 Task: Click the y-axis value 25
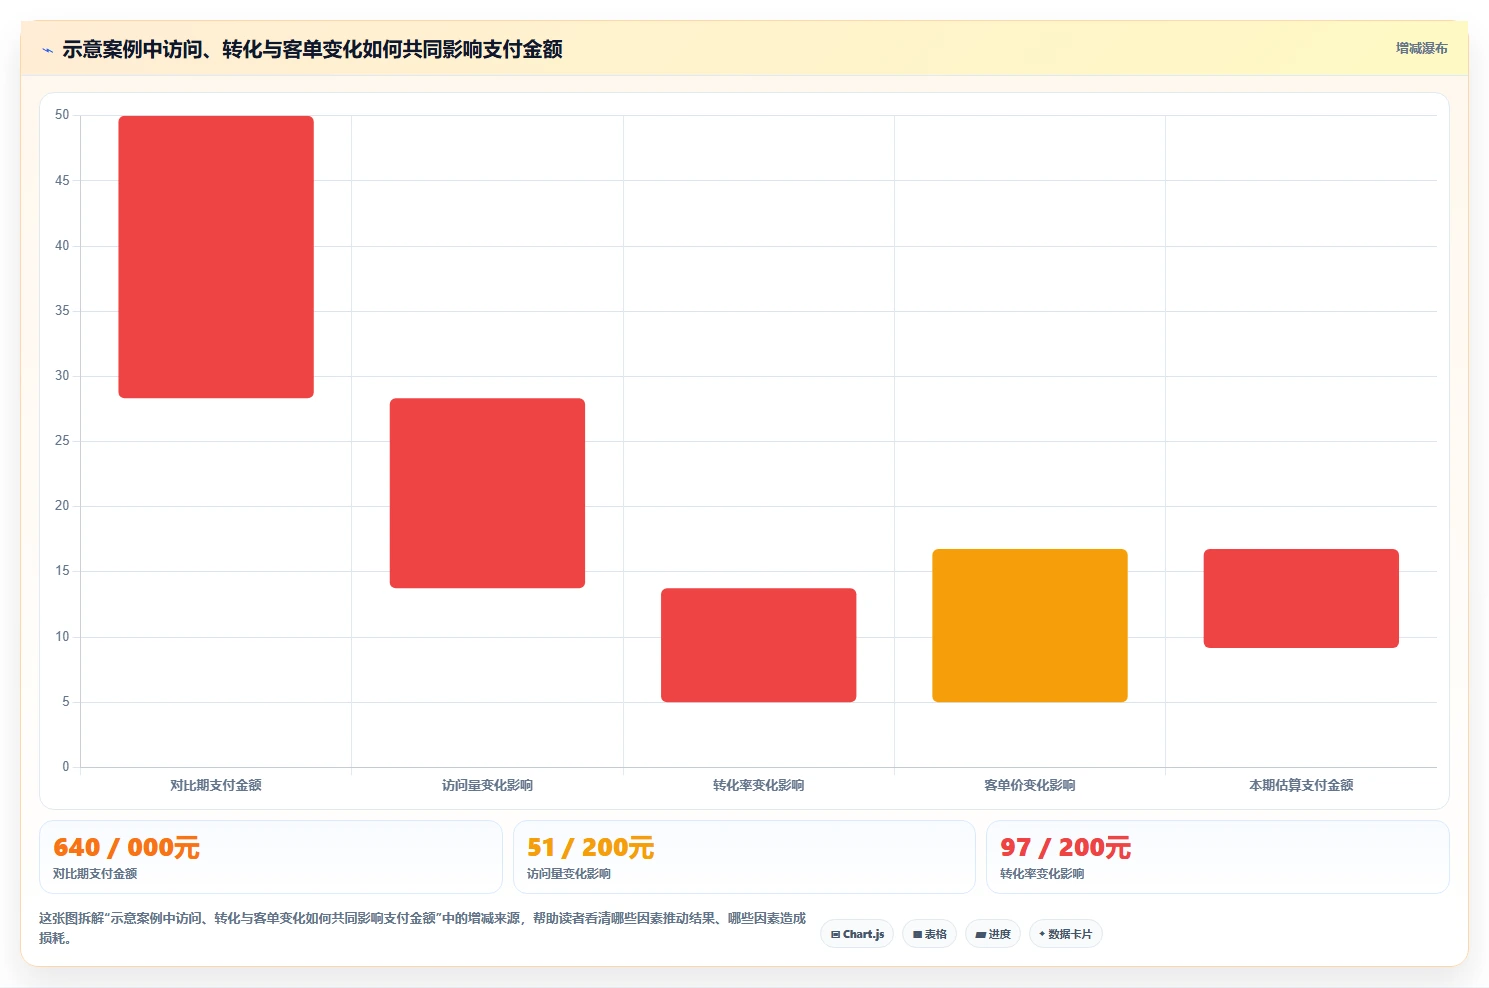pyautogui.click(x=62, y=441)
